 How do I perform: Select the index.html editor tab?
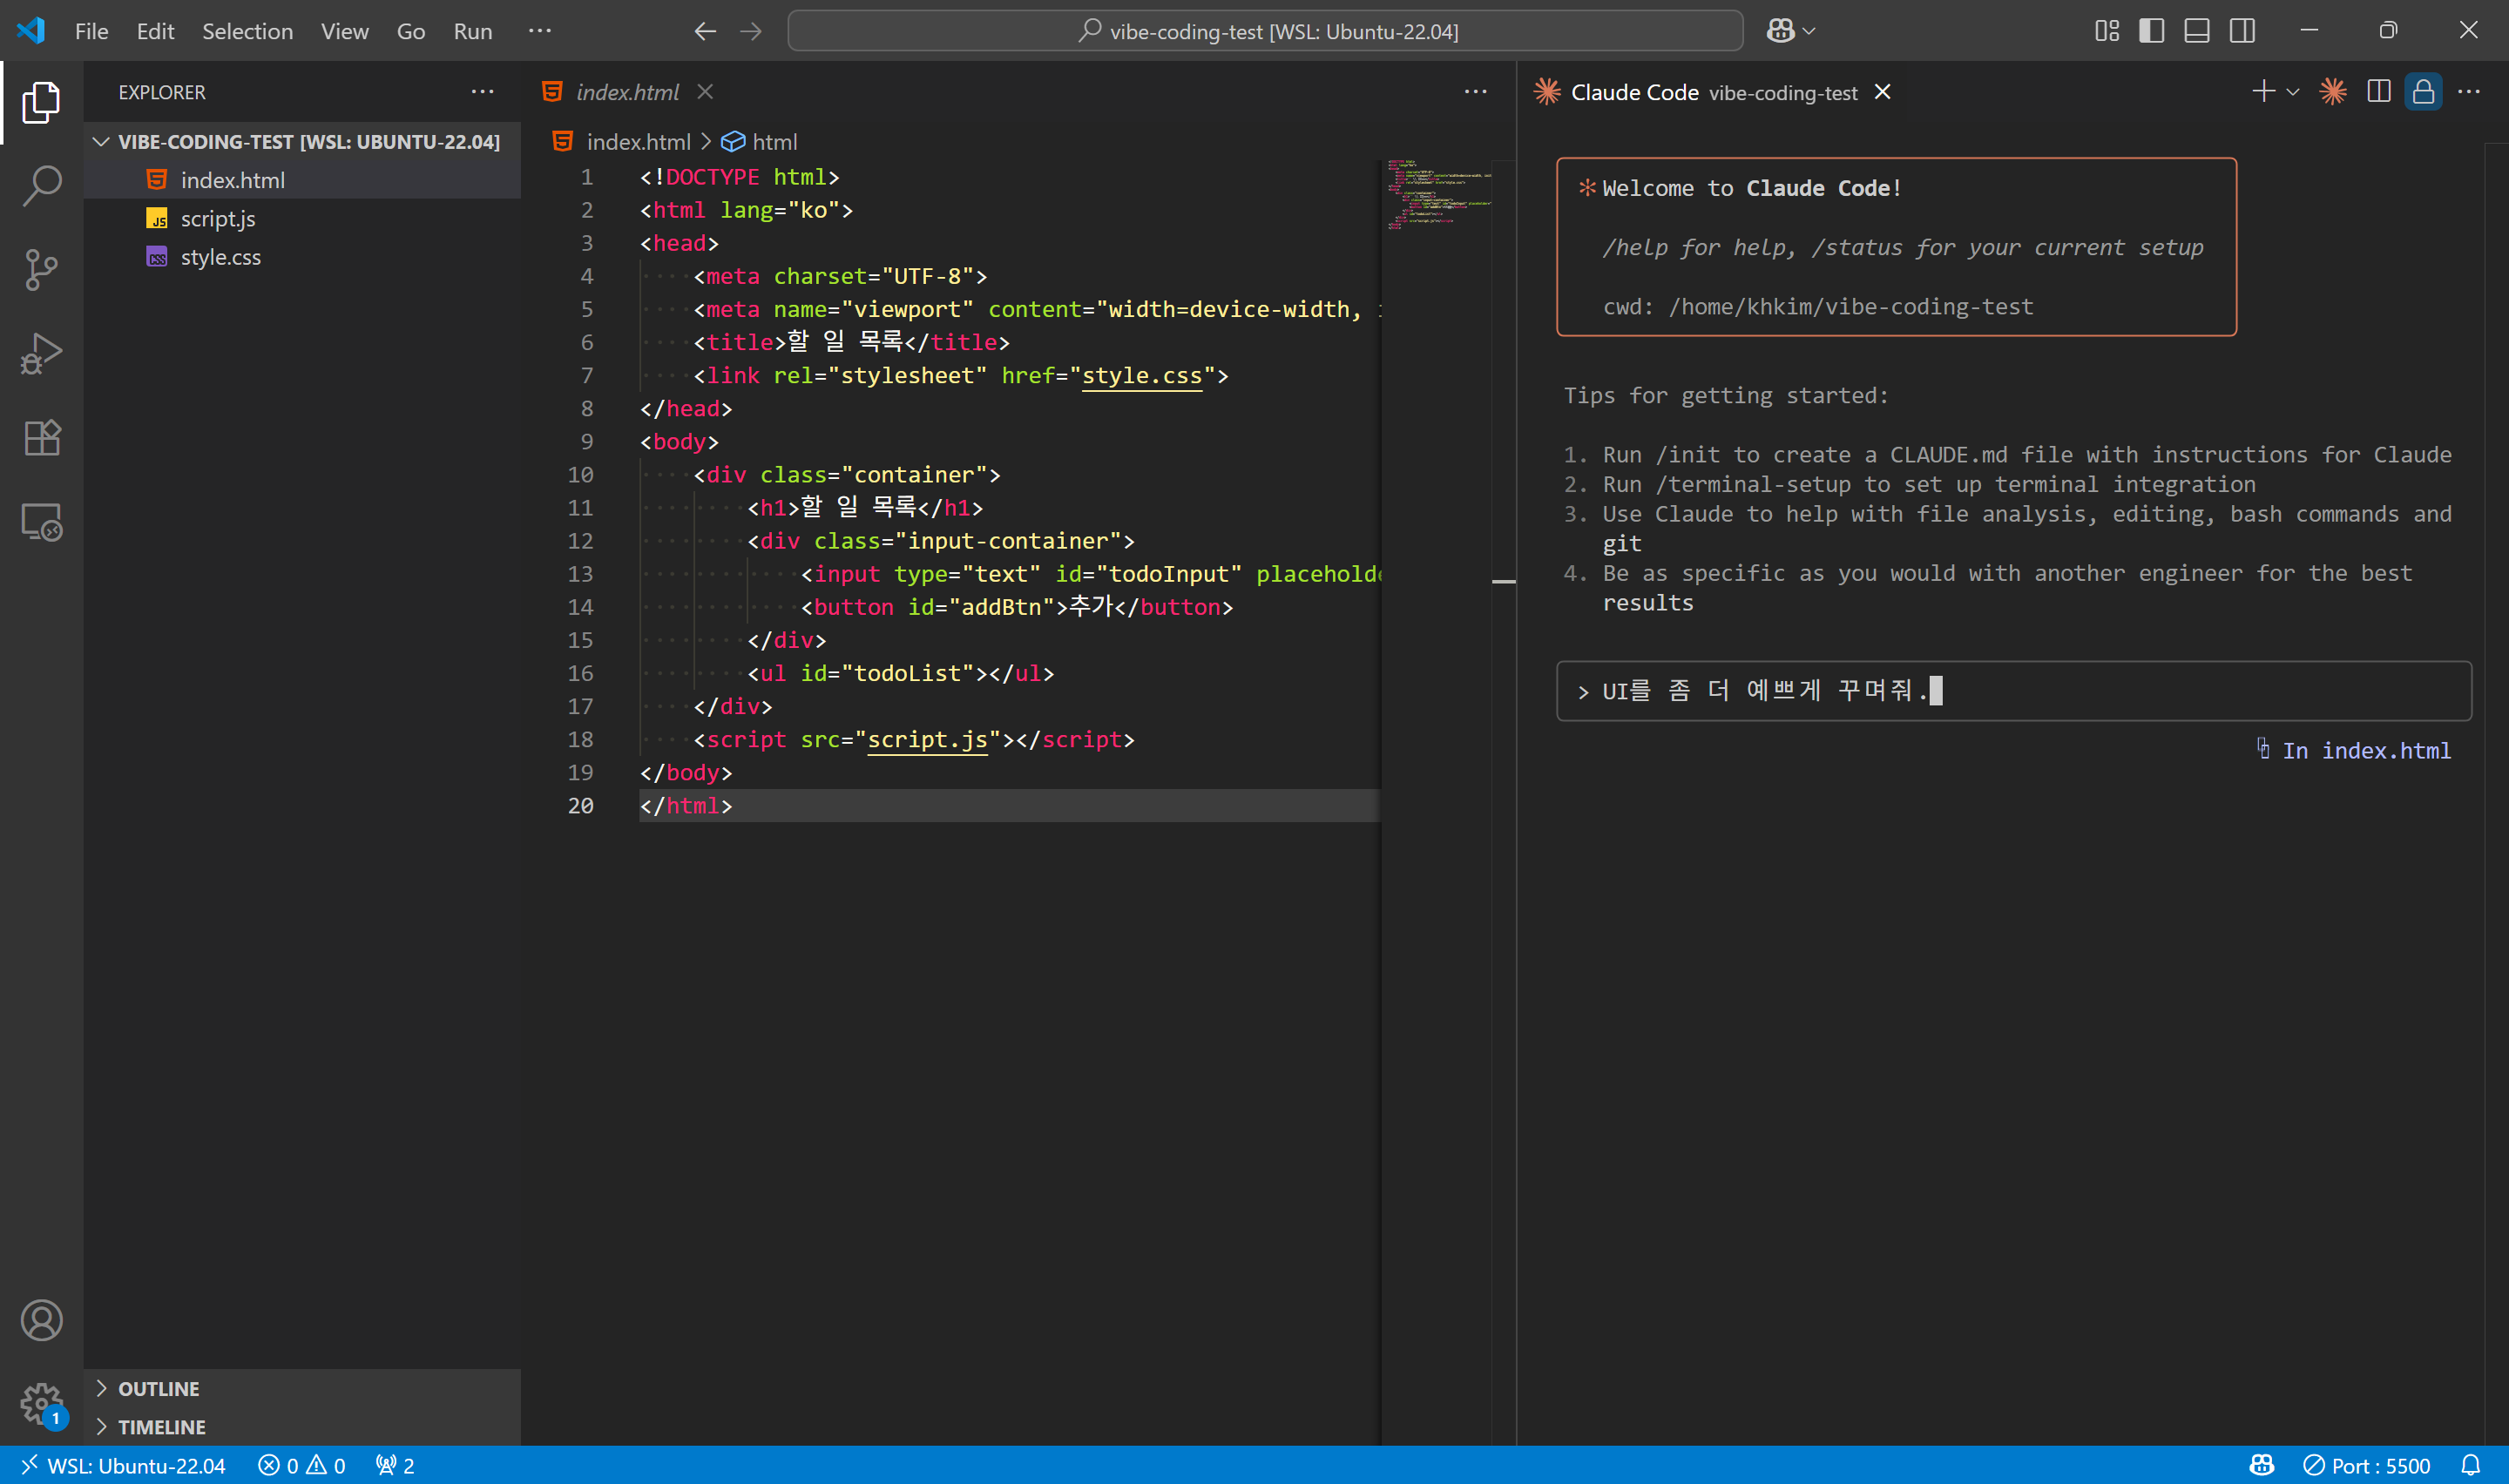[627, 92]
